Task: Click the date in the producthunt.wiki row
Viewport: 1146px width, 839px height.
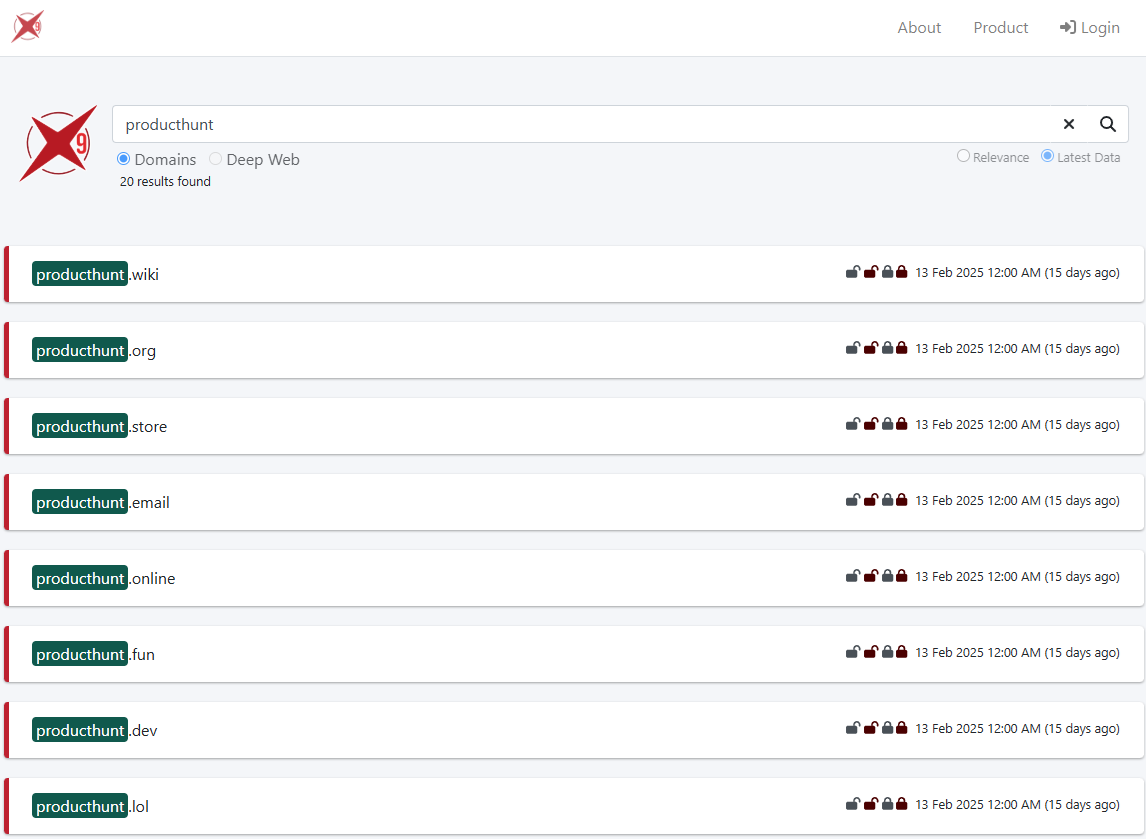Action: (x=1017, y=273)
